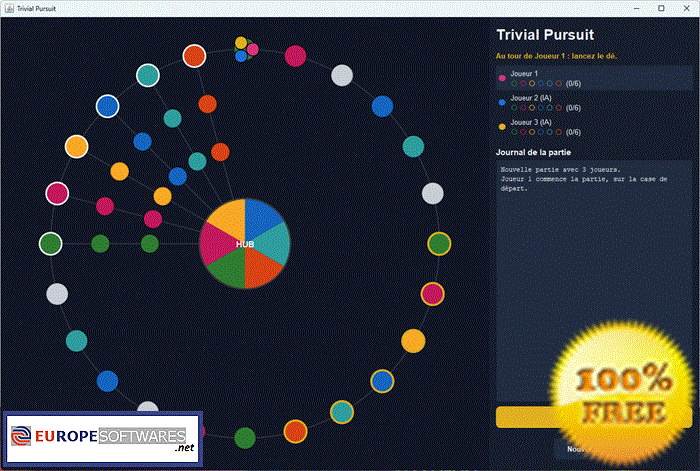The image size is (700, 471).
Task: Select the Joueur 2 (IA) player row
Action: (594, 103)
